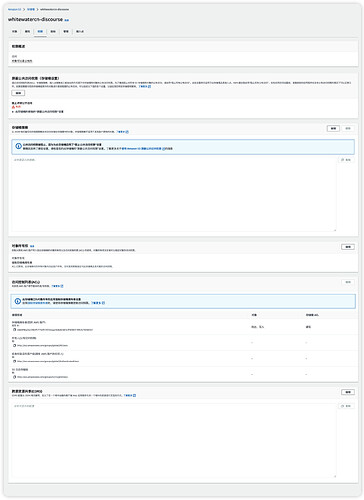Open the object ownership link inside ACL banner
Screen dimensions: 364x500
click(37, 303)
